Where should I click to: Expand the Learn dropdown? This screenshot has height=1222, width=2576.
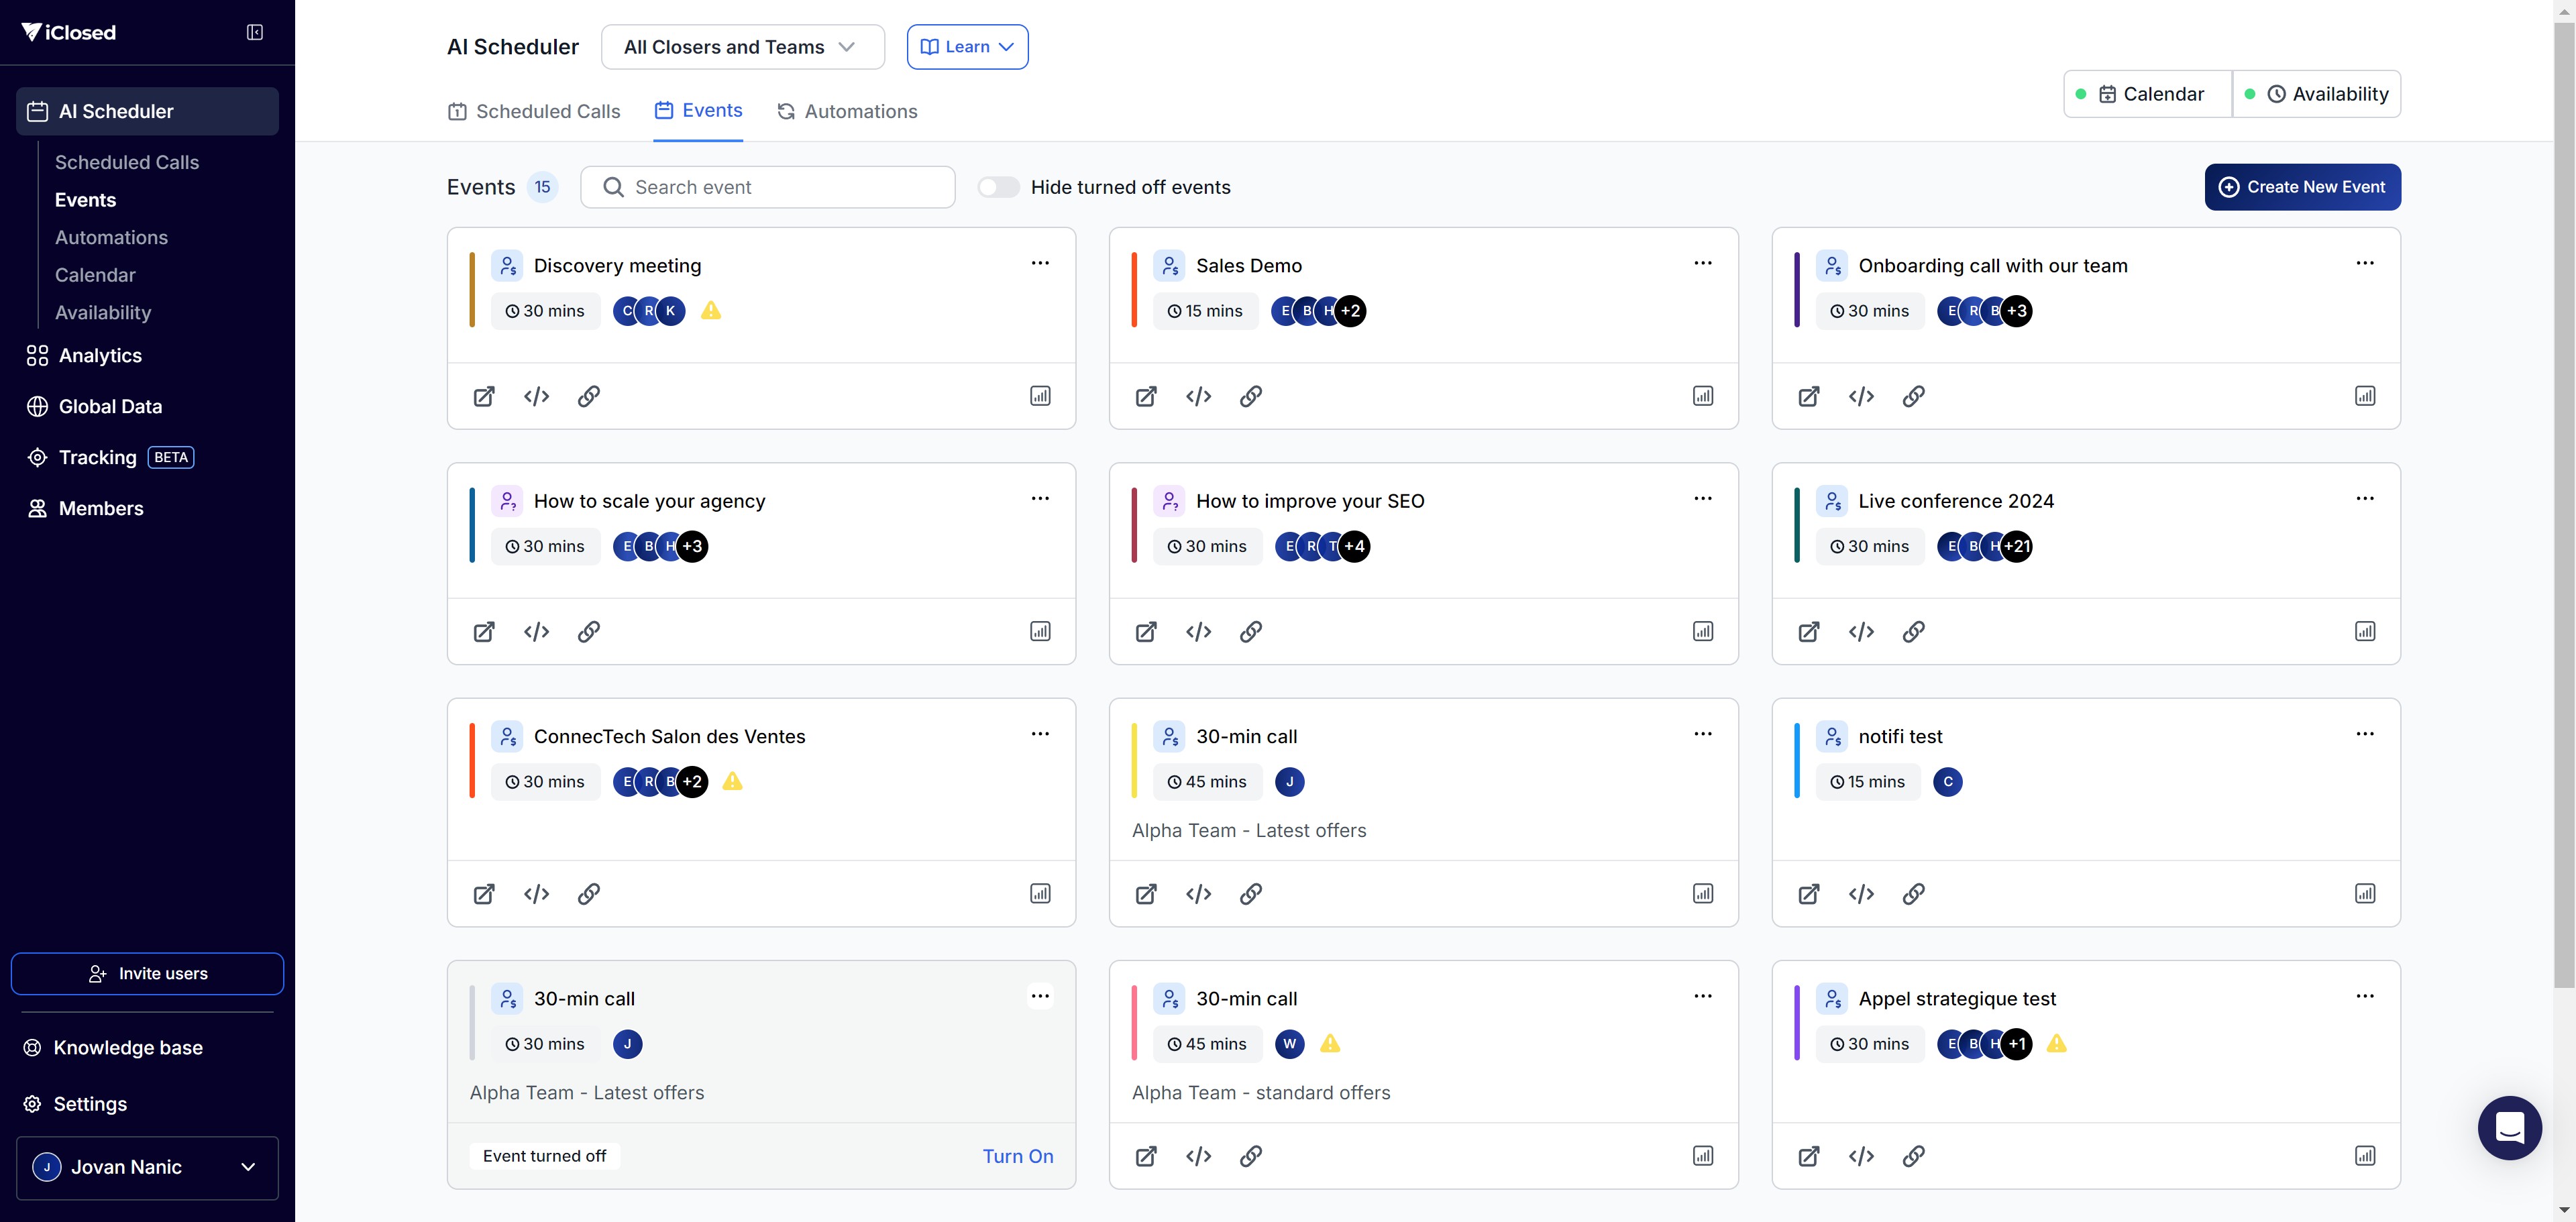[x=967, y=47]
